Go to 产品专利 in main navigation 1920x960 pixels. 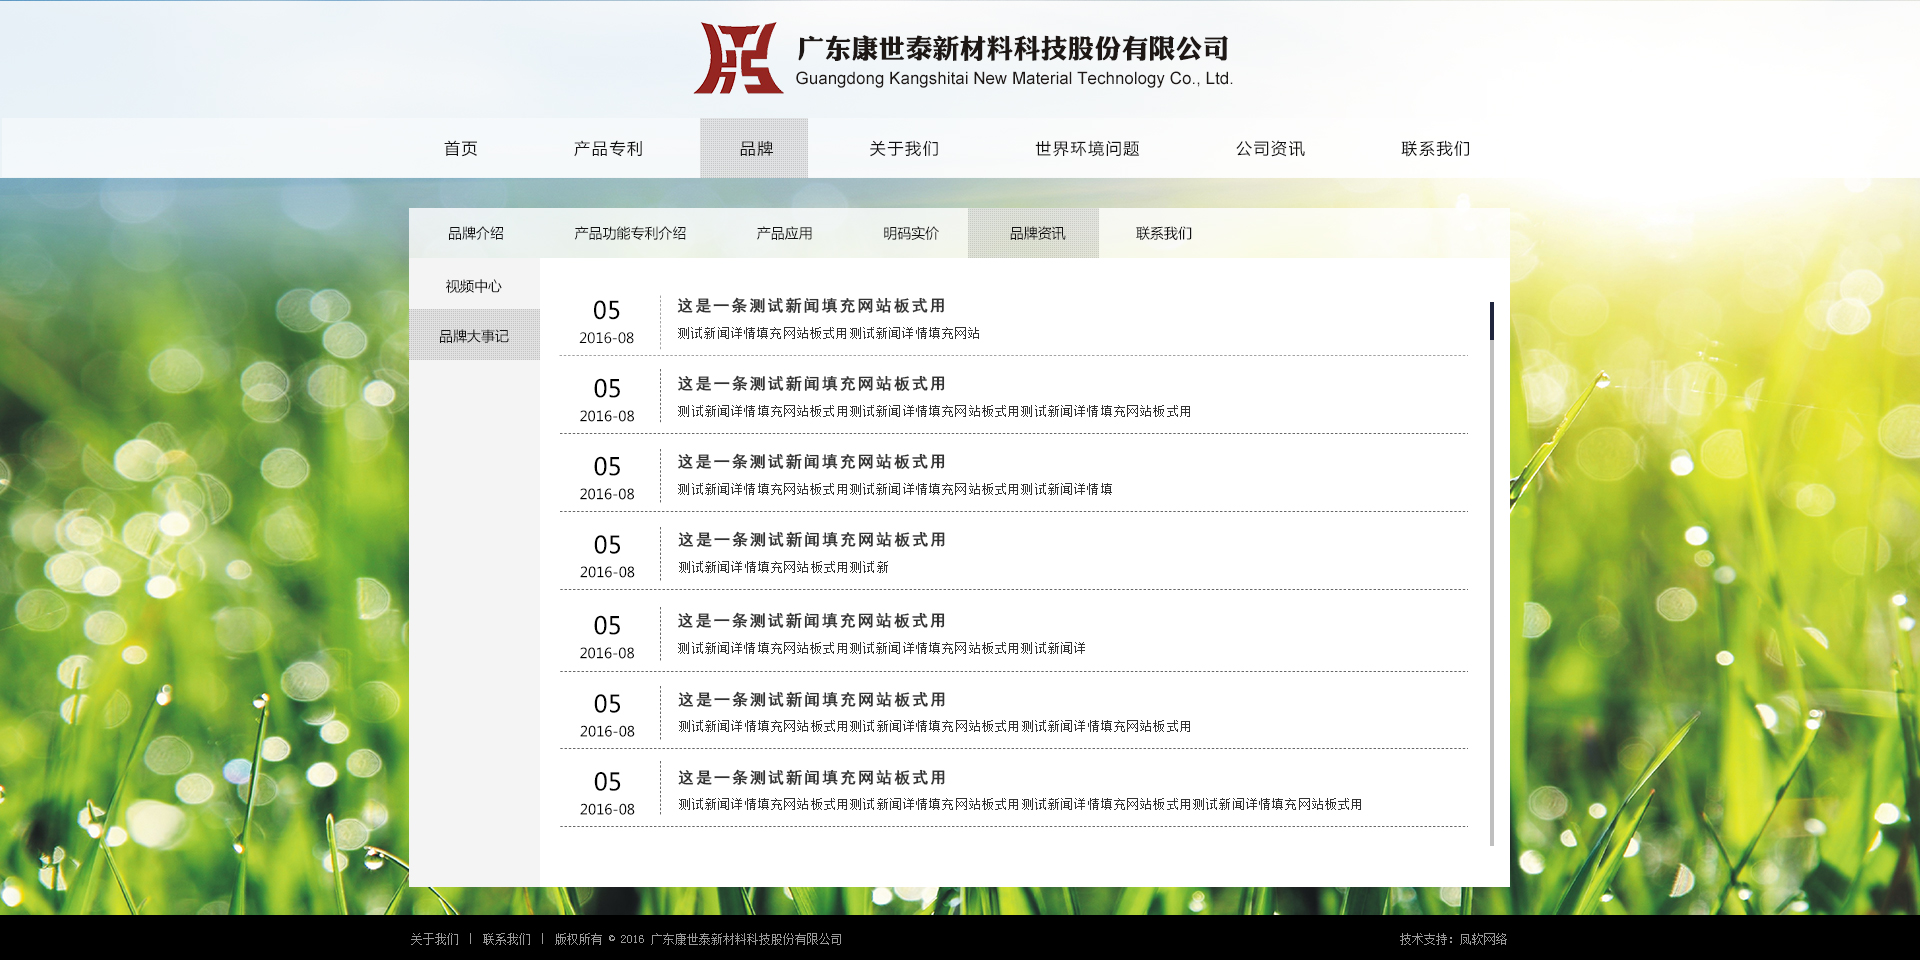tap(608, 149)
